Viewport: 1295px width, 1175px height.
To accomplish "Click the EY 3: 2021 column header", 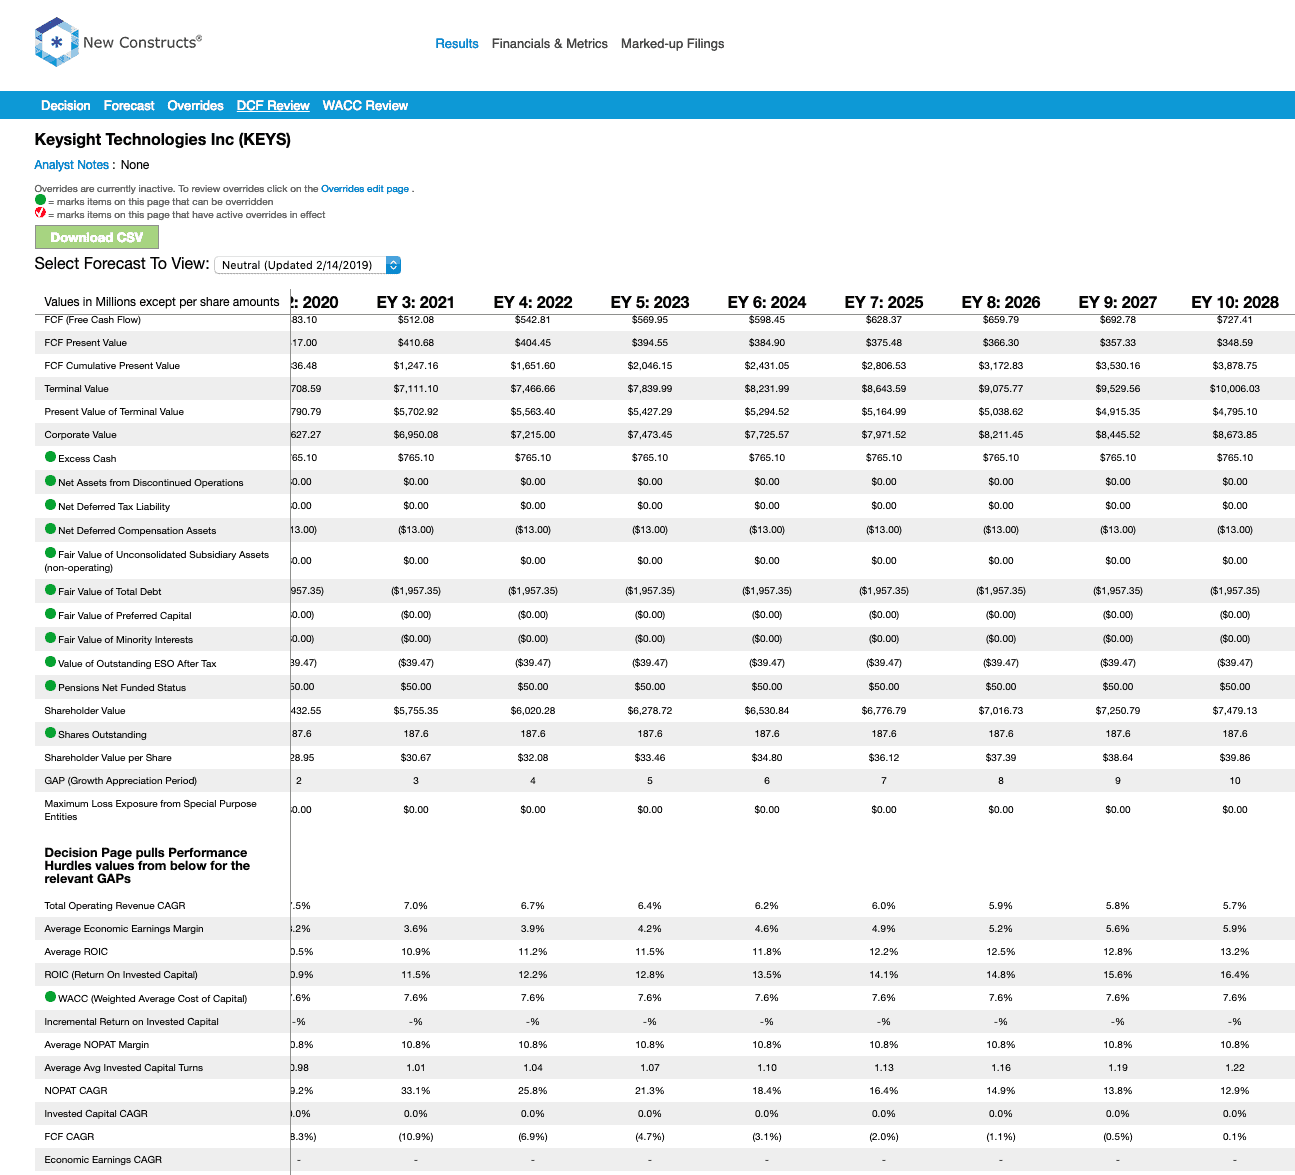I will click(416, 302).
